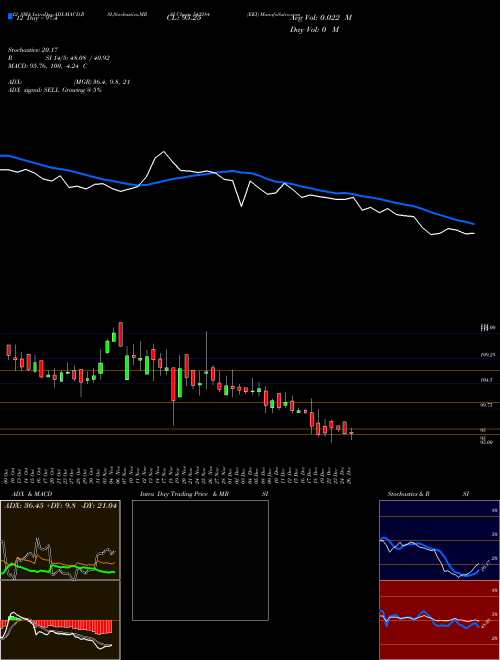This screenshot has width=500, height=660.
Task: Click the blue SMA legend square
Action: click(11, 17)
